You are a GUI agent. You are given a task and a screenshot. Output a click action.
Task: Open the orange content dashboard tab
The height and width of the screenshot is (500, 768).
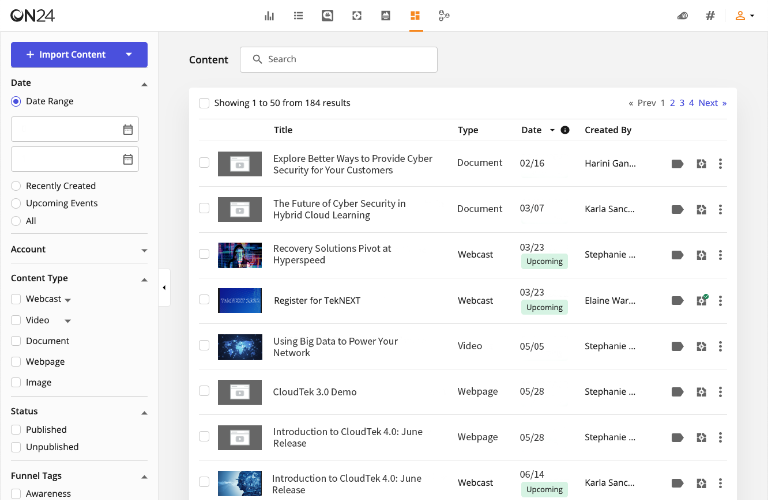point(415,16)
